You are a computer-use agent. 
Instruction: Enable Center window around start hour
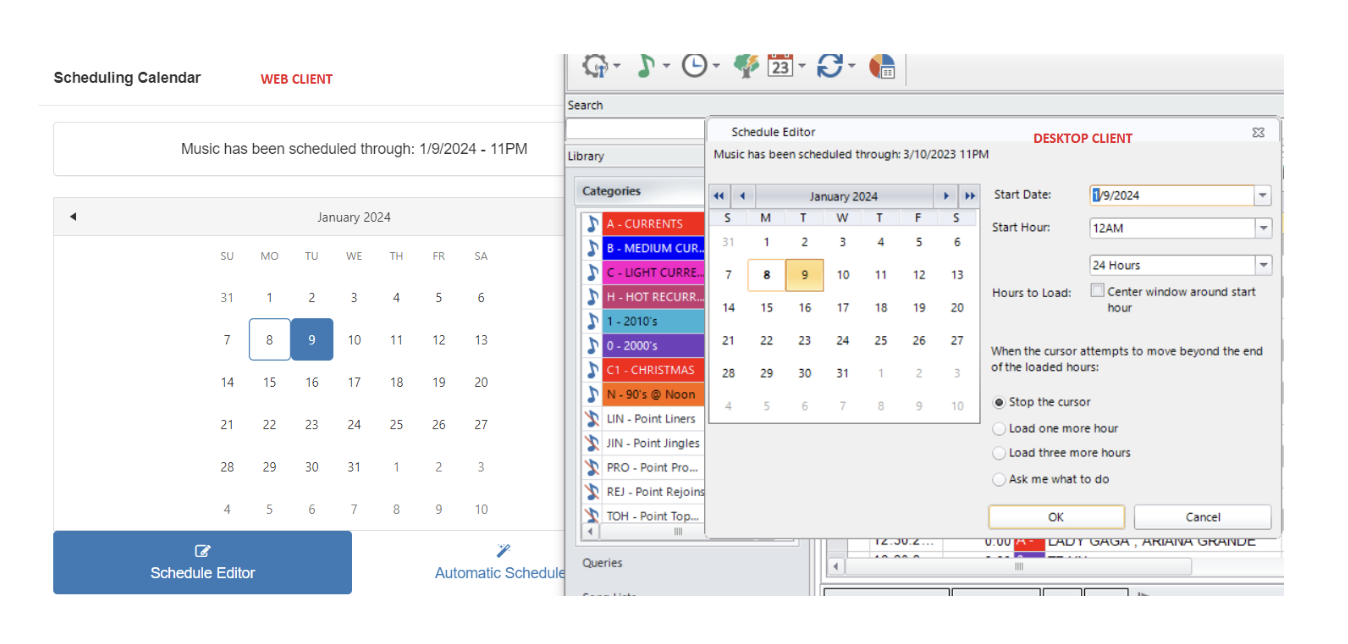coord(1098,290)
